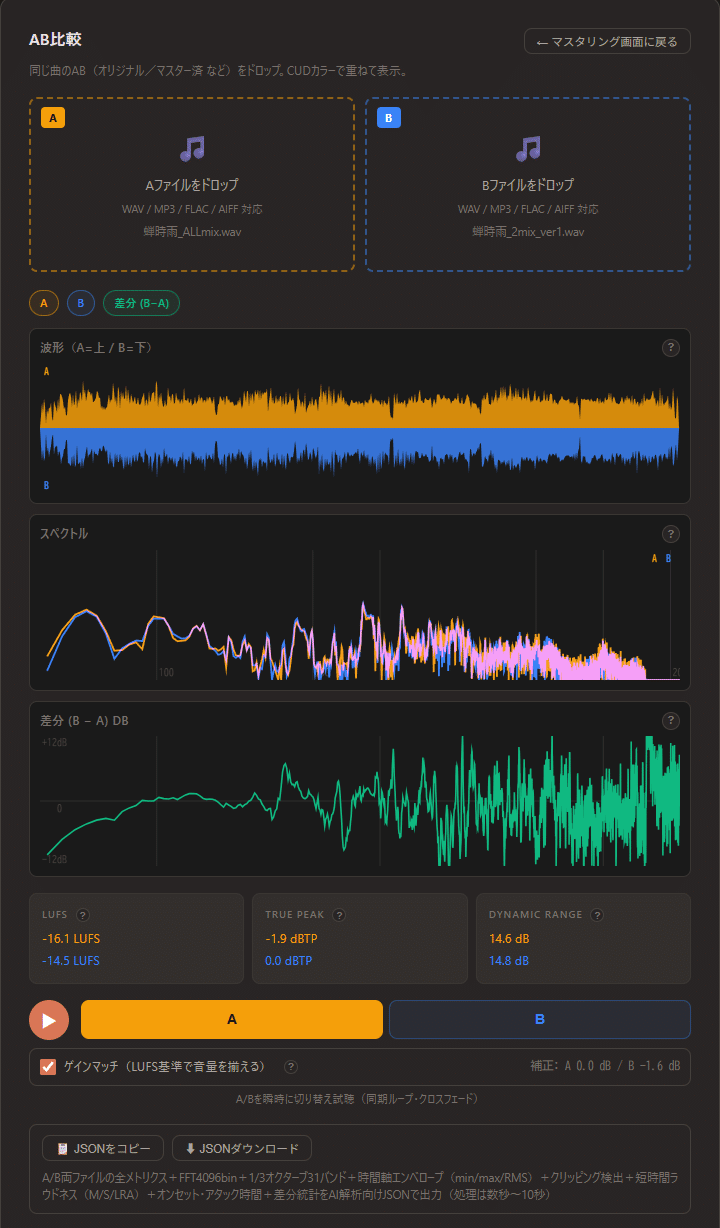Image resolution: width=720 pixels, height=1228 pixels.
Task: Click the 差分 (B − A) DB panel title
Action: 84,721
